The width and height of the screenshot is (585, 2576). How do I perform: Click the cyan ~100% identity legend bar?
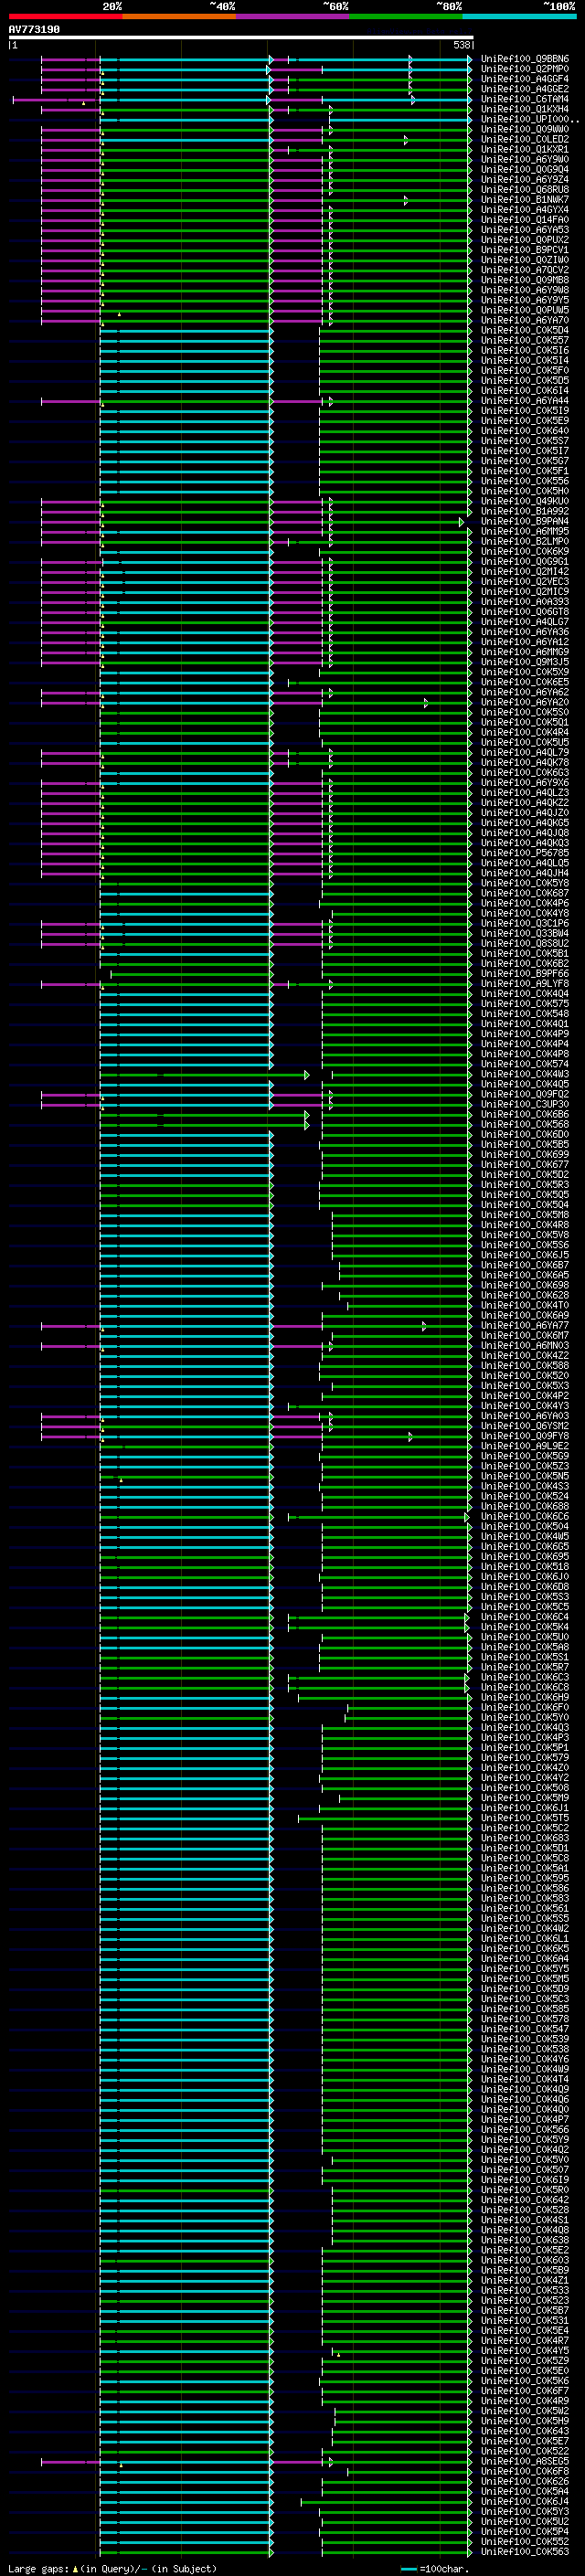[x=519, y=16]
